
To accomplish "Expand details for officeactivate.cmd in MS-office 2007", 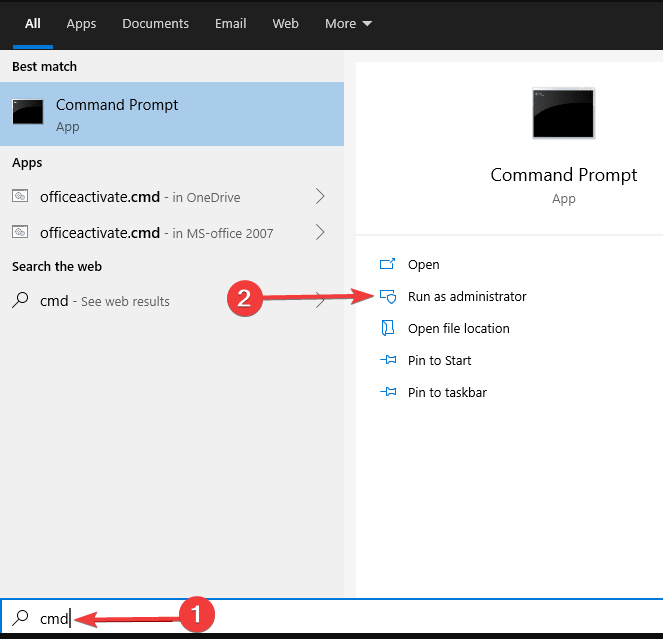I will click(x=320, y=232).
